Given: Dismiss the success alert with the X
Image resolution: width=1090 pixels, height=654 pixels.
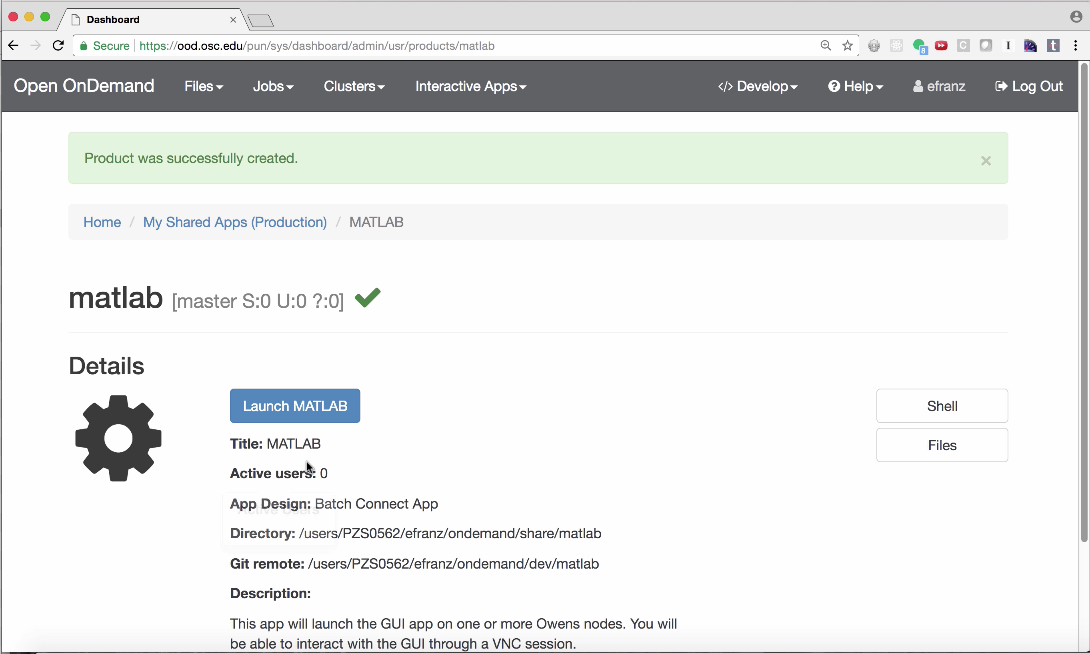Looking at the screenshot, I should 985,160.
